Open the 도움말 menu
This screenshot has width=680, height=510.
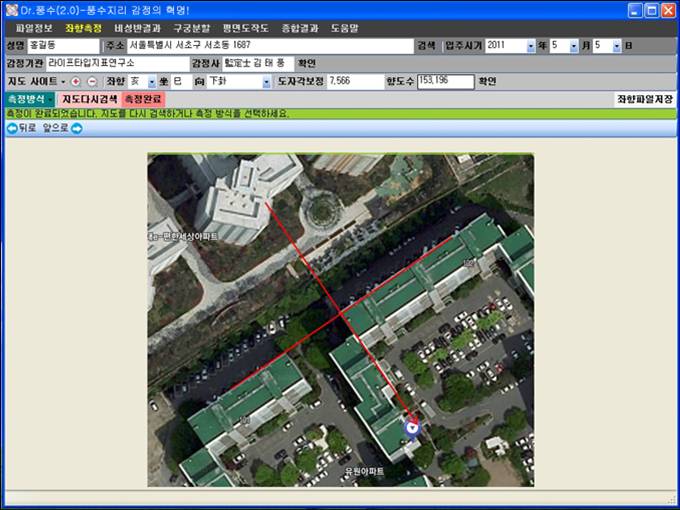click(345, 29)
